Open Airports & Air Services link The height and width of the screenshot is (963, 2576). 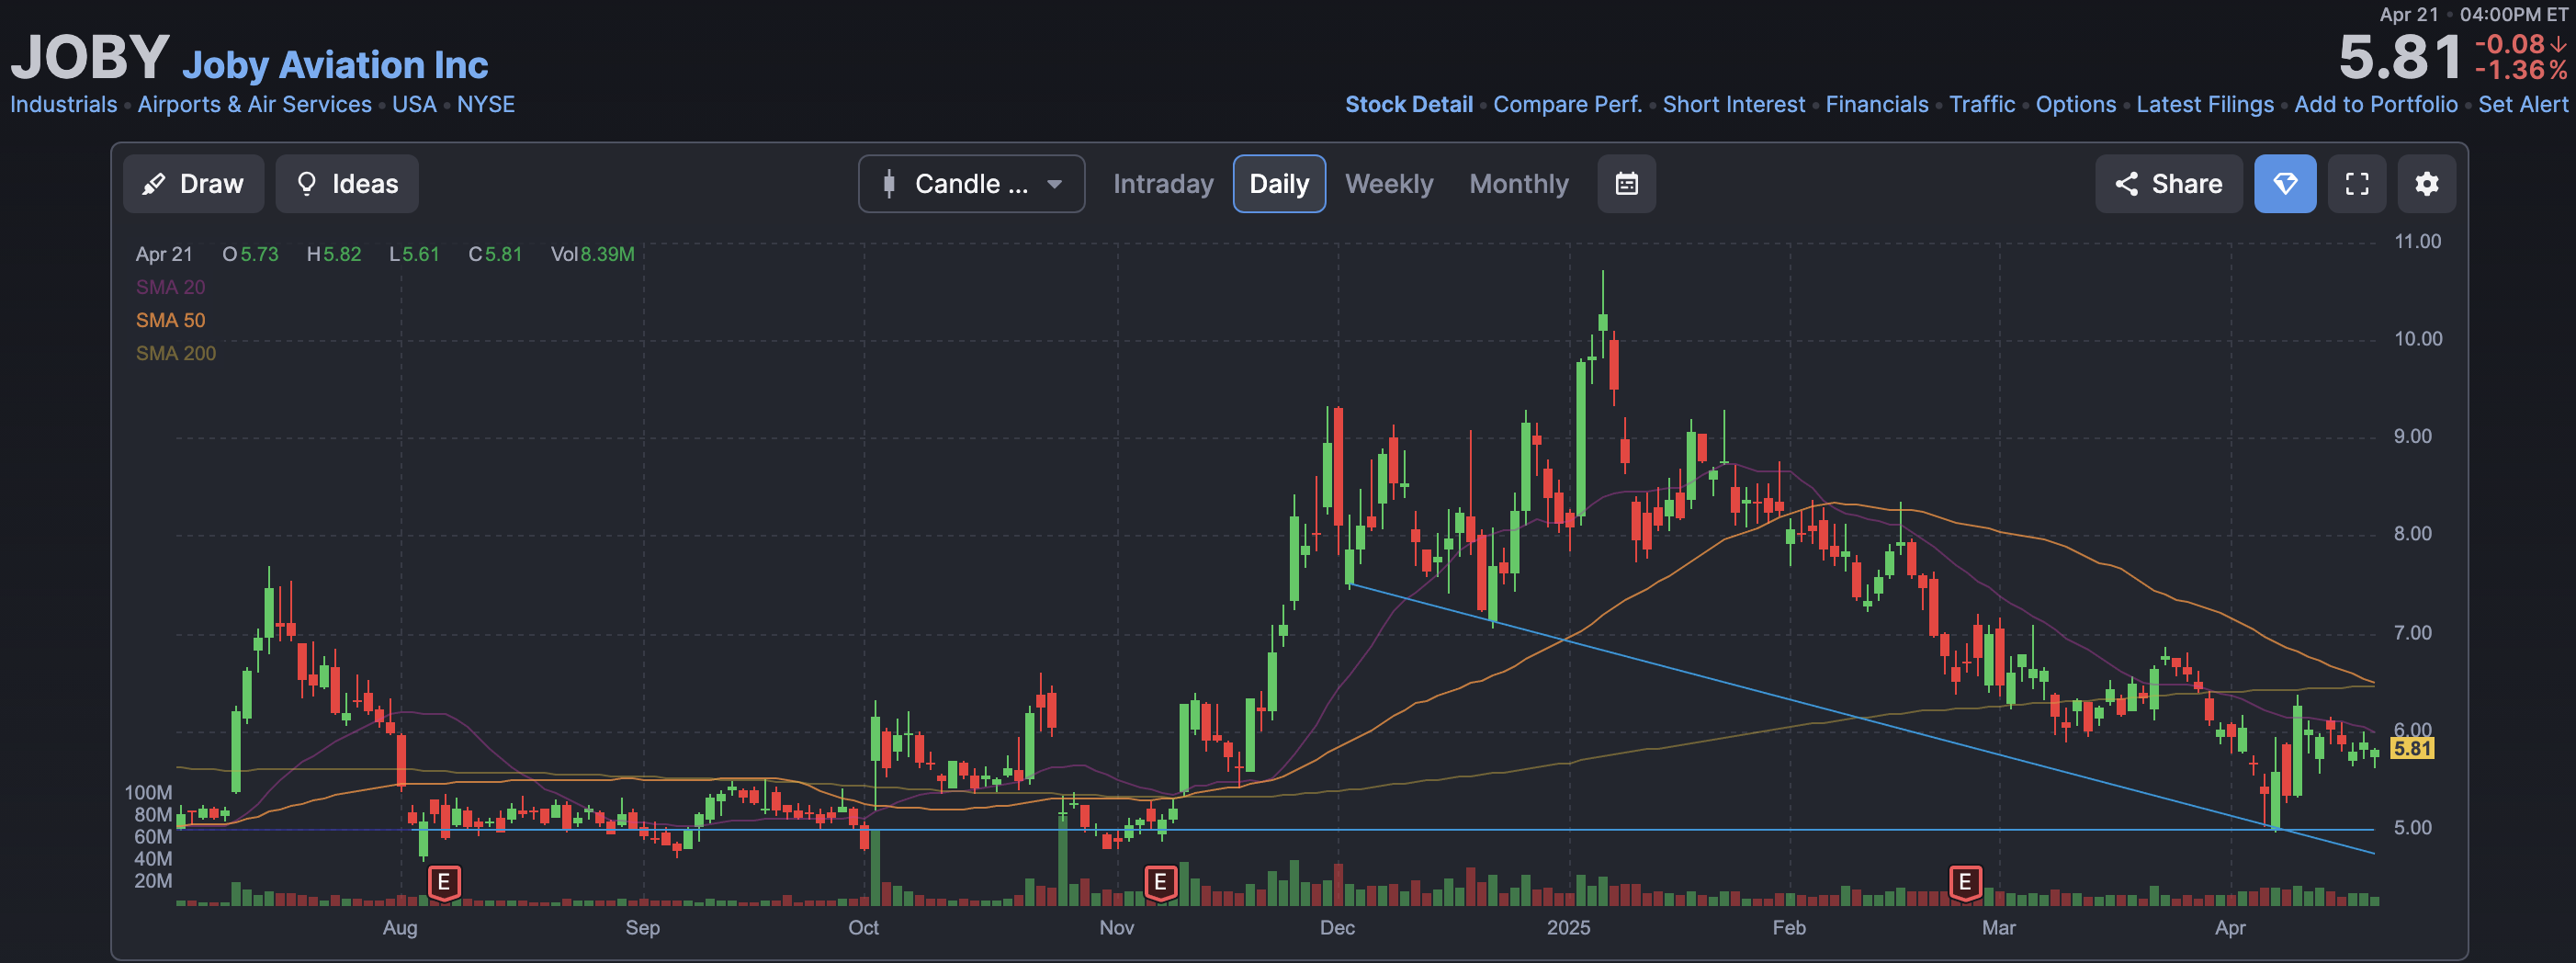click(254, 105)
